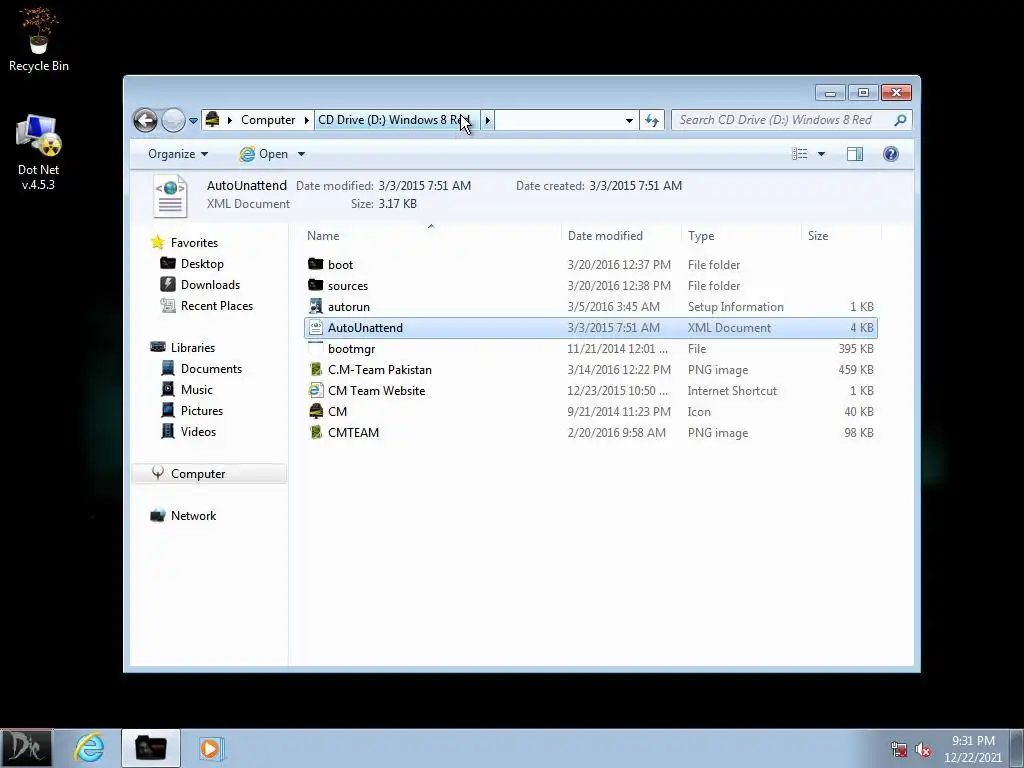
Task: Launch Internet Explorer from the taskbar
Action: coord(89,748)
